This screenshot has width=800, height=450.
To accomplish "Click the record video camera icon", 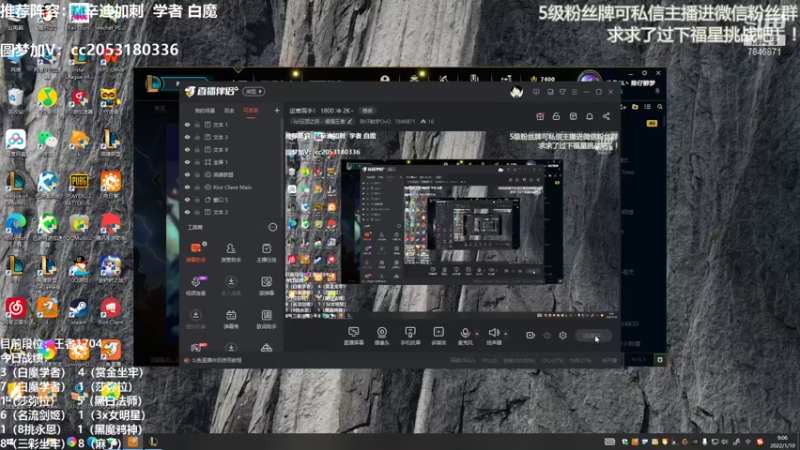I will click(531, 335).
